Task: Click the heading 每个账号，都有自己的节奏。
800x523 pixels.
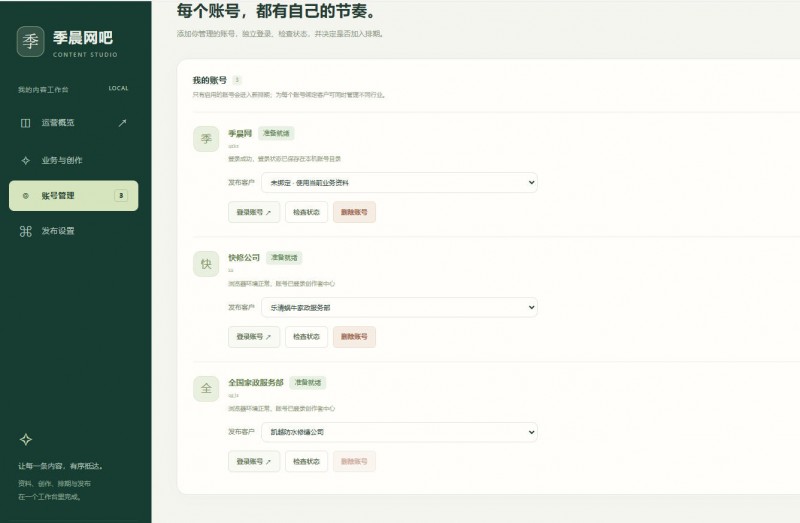Action: click(277, 11)
